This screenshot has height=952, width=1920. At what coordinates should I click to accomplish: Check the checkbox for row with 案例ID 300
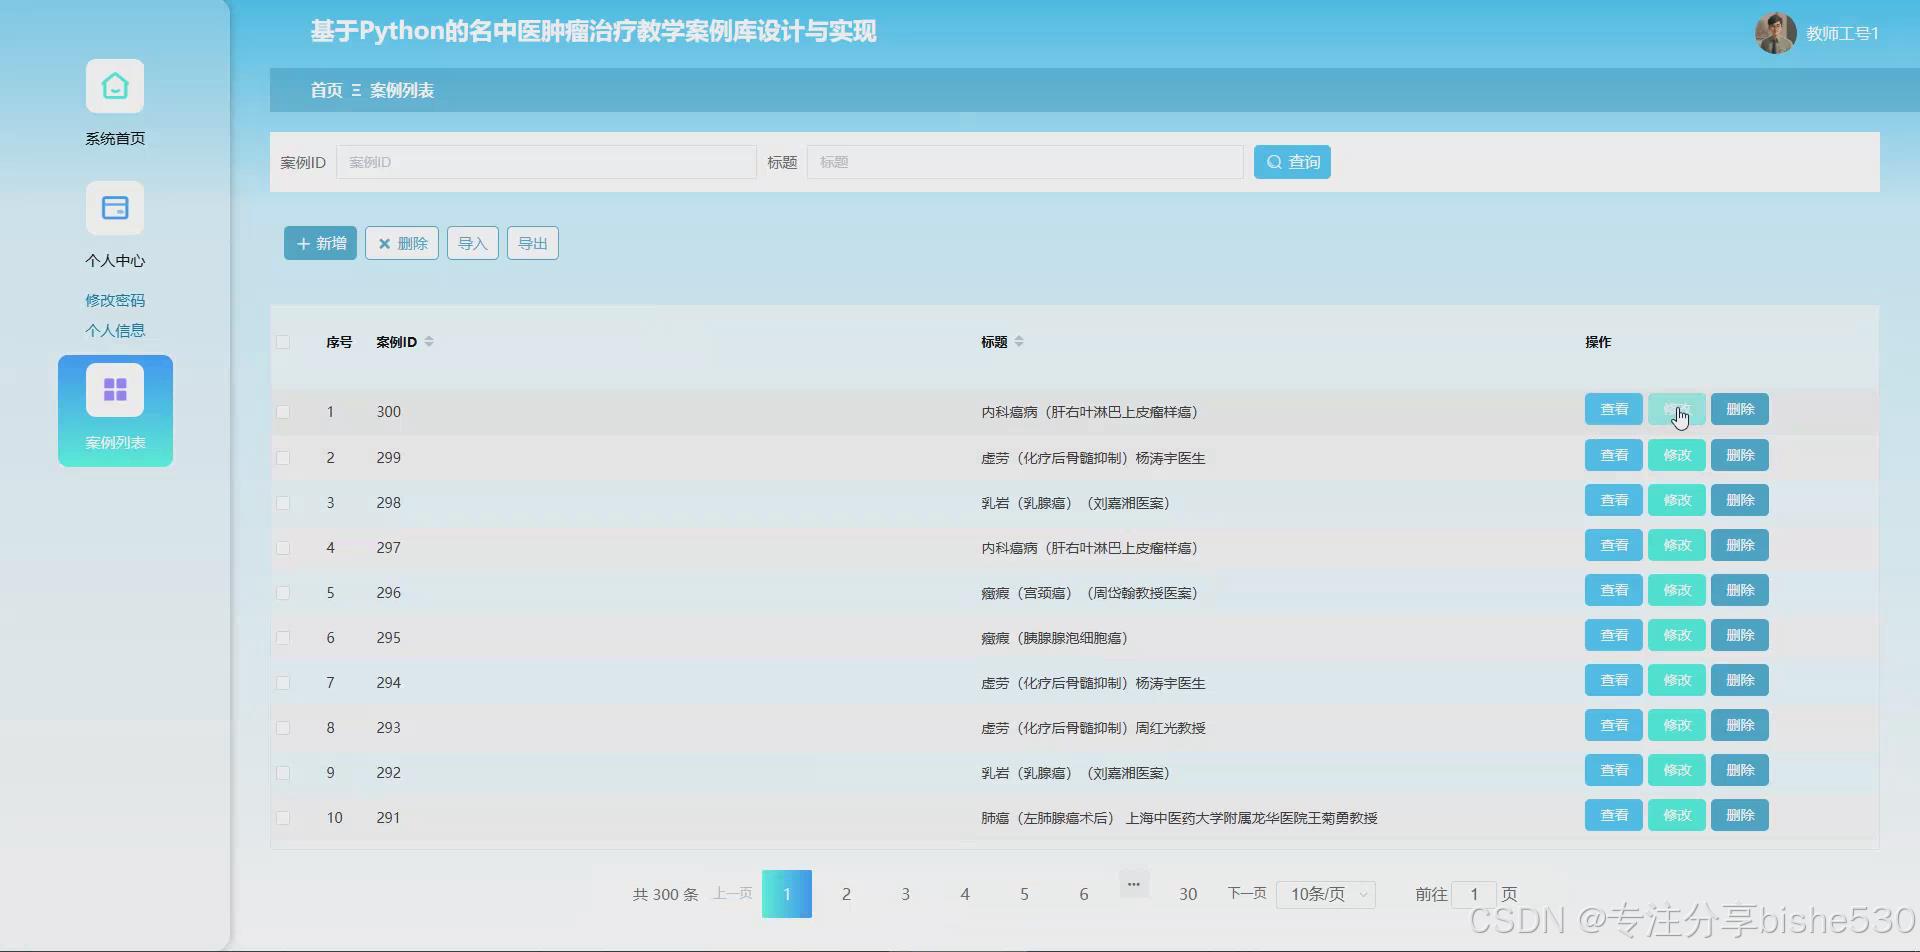[283, 411]
